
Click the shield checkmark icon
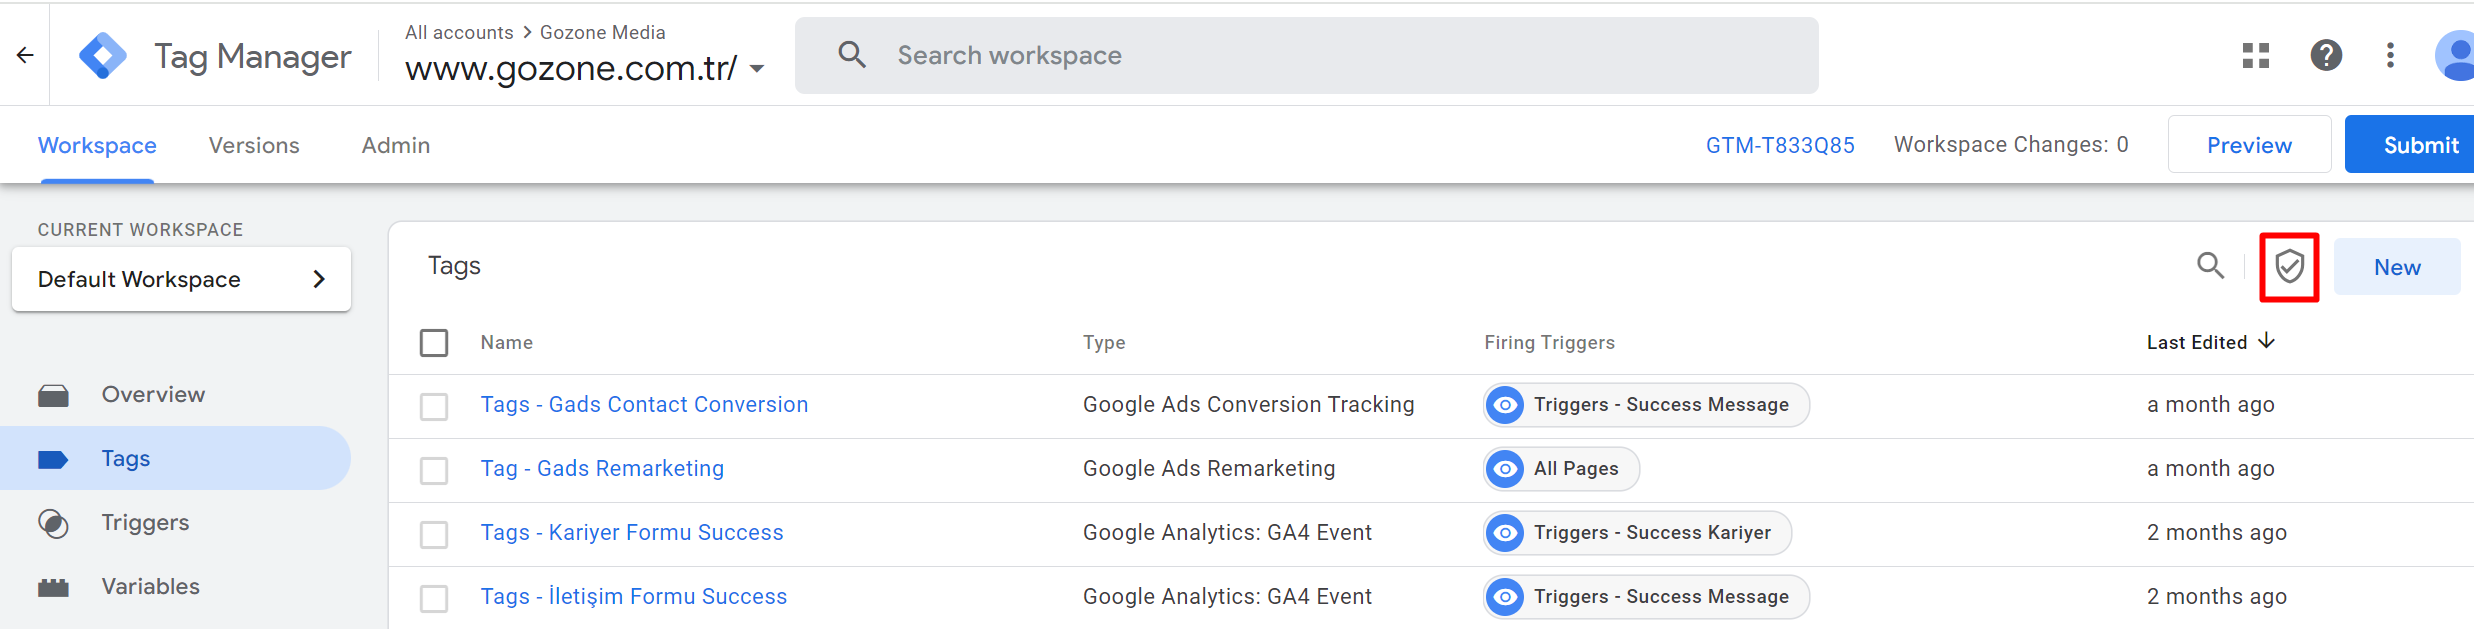2289,267
